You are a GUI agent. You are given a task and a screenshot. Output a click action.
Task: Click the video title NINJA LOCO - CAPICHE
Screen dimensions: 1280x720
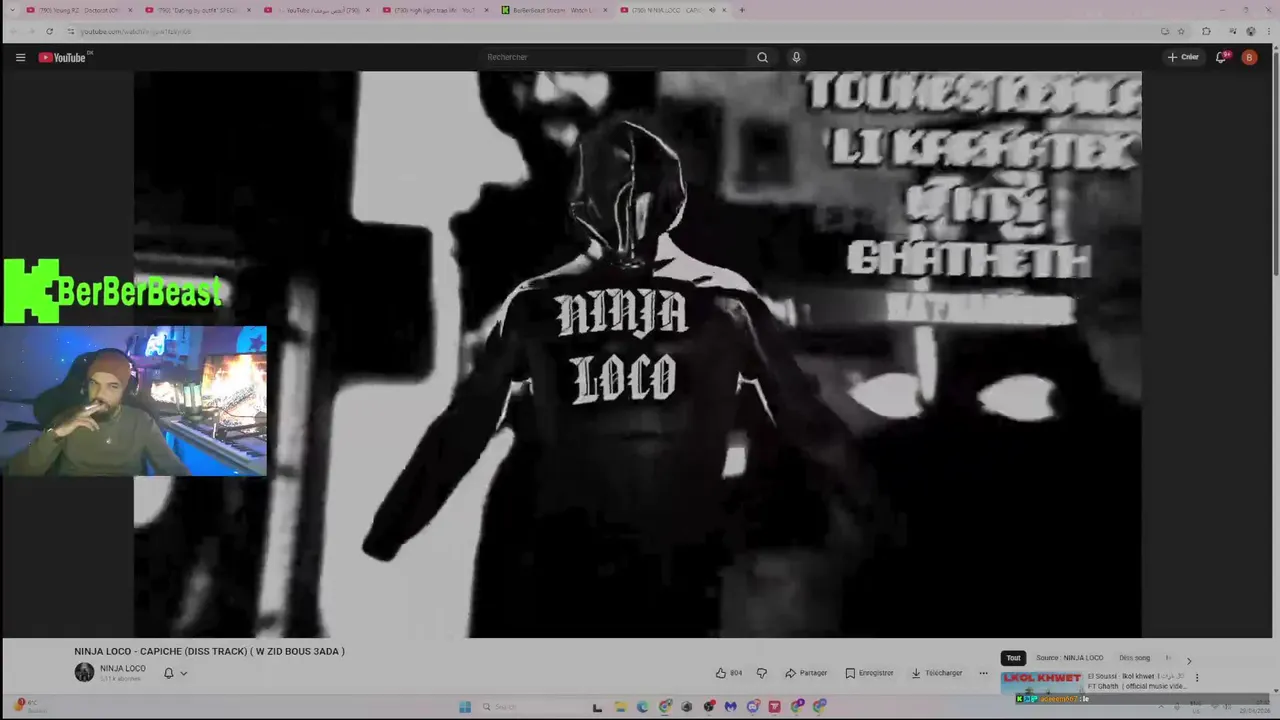209,651
